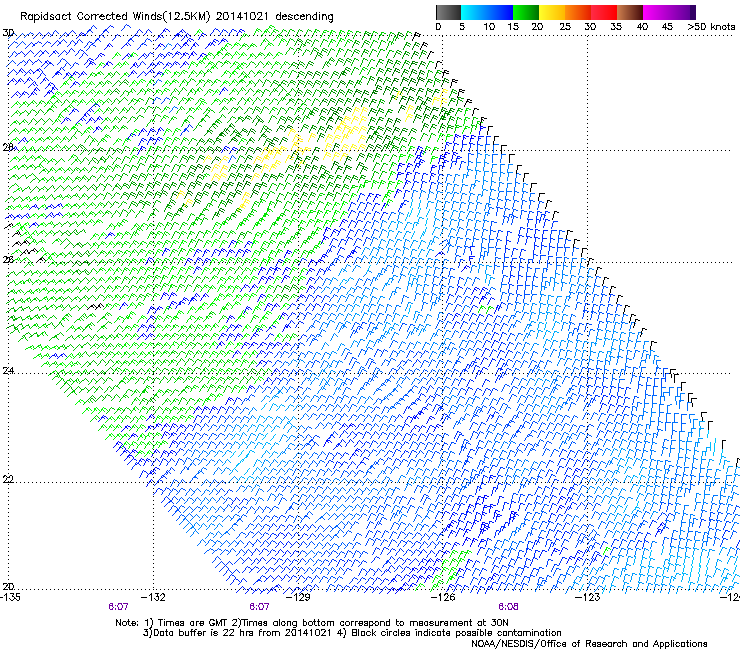Click the red 30-35 knots legend swatch

tap(604, 12)
